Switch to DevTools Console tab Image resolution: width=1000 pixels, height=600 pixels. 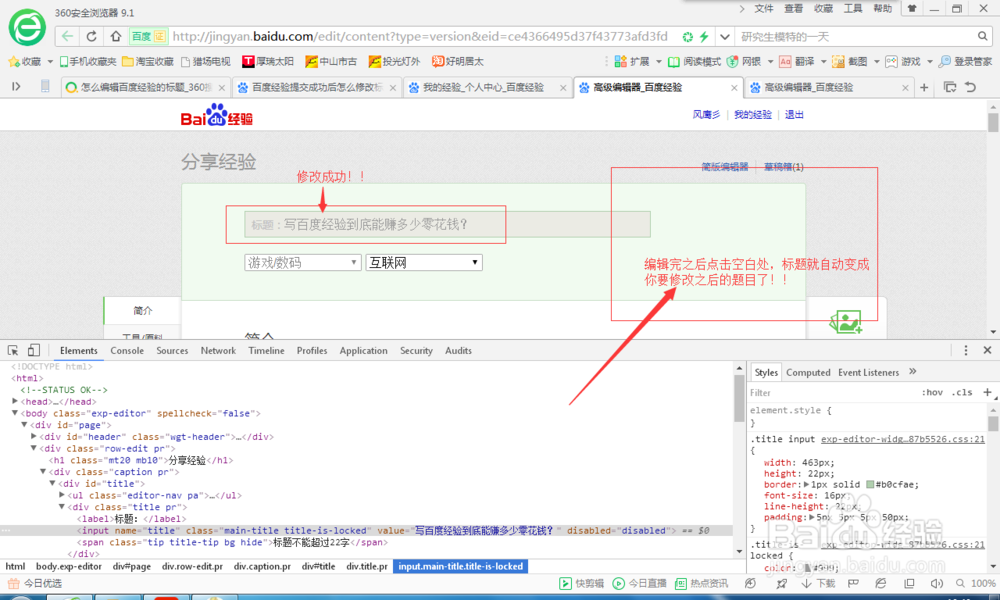127,351
